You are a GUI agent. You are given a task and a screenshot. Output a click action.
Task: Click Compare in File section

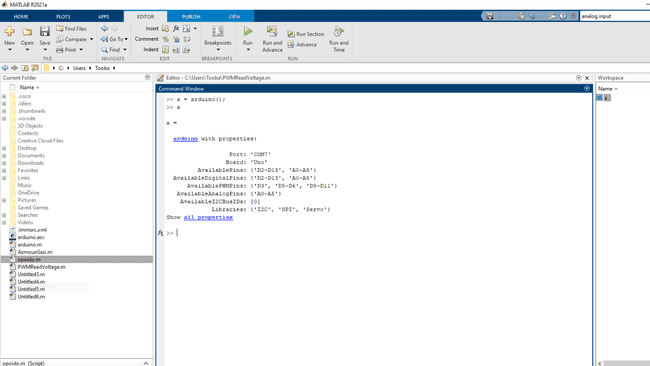point(71,39)
